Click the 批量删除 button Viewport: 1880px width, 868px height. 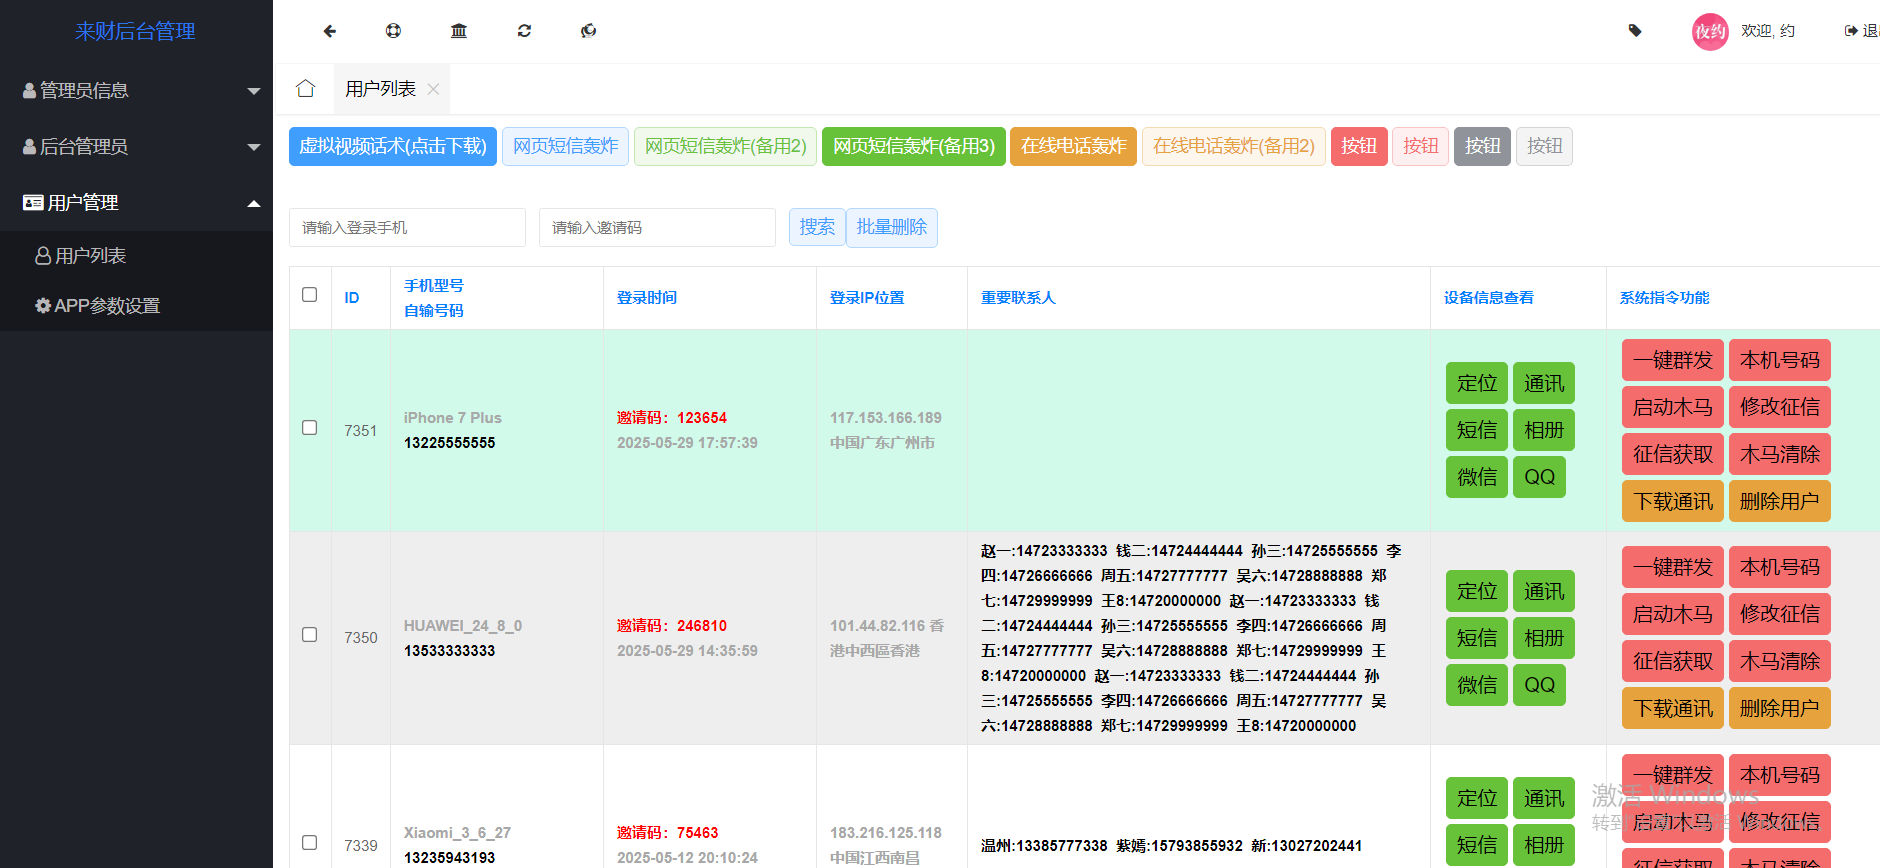[892, 227]
